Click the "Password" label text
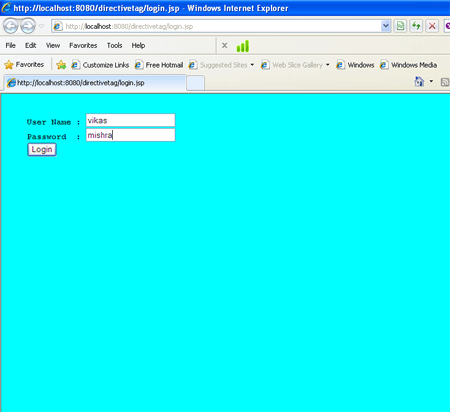Screen dimensions: 450x412 [47, 137]
